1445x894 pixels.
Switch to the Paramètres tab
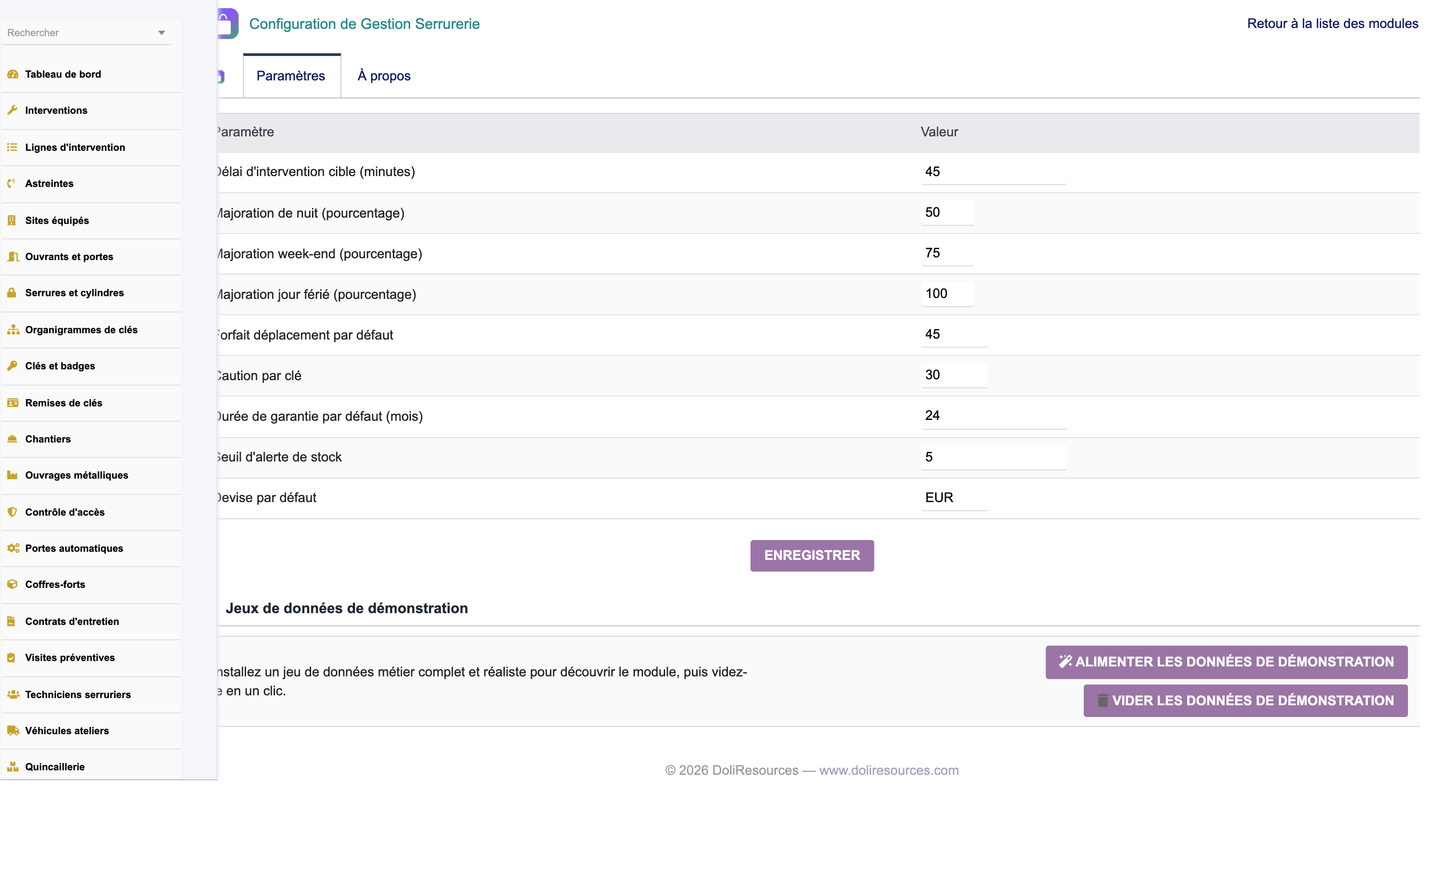tap(291, 76)
